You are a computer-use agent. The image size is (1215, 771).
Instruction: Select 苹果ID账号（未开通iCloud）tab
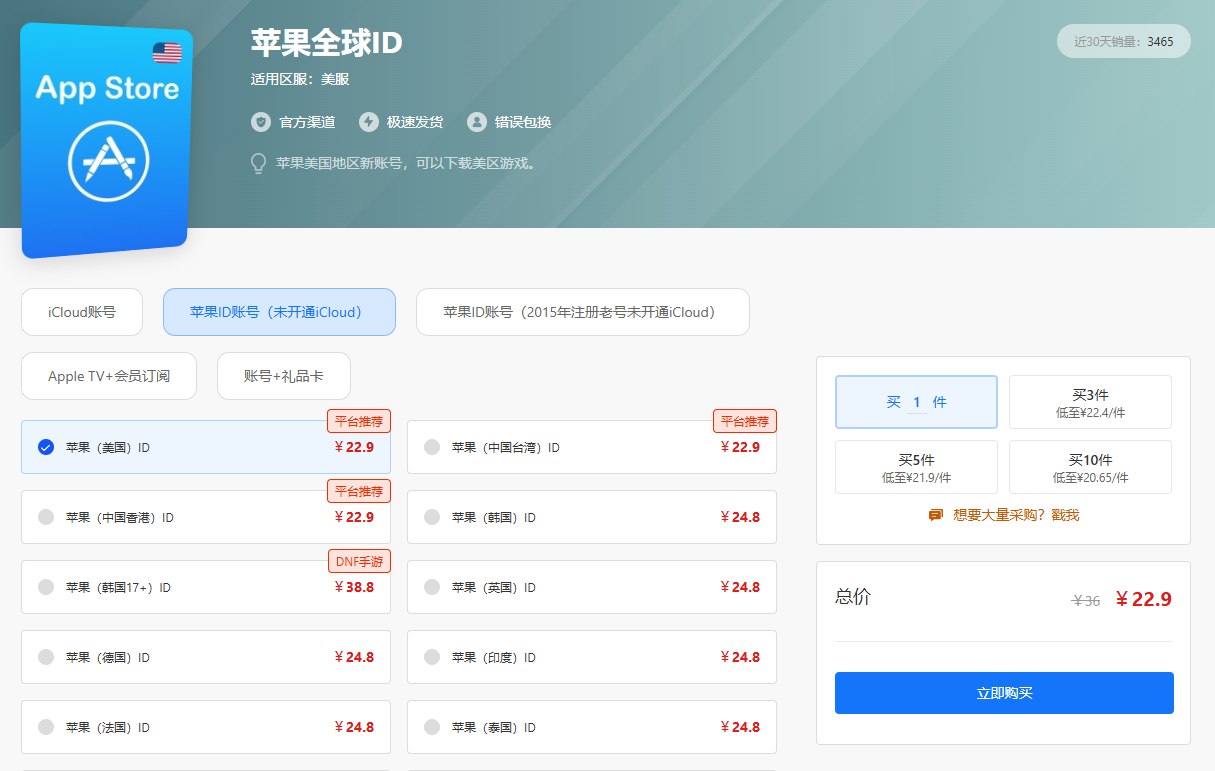click(279, 312)
